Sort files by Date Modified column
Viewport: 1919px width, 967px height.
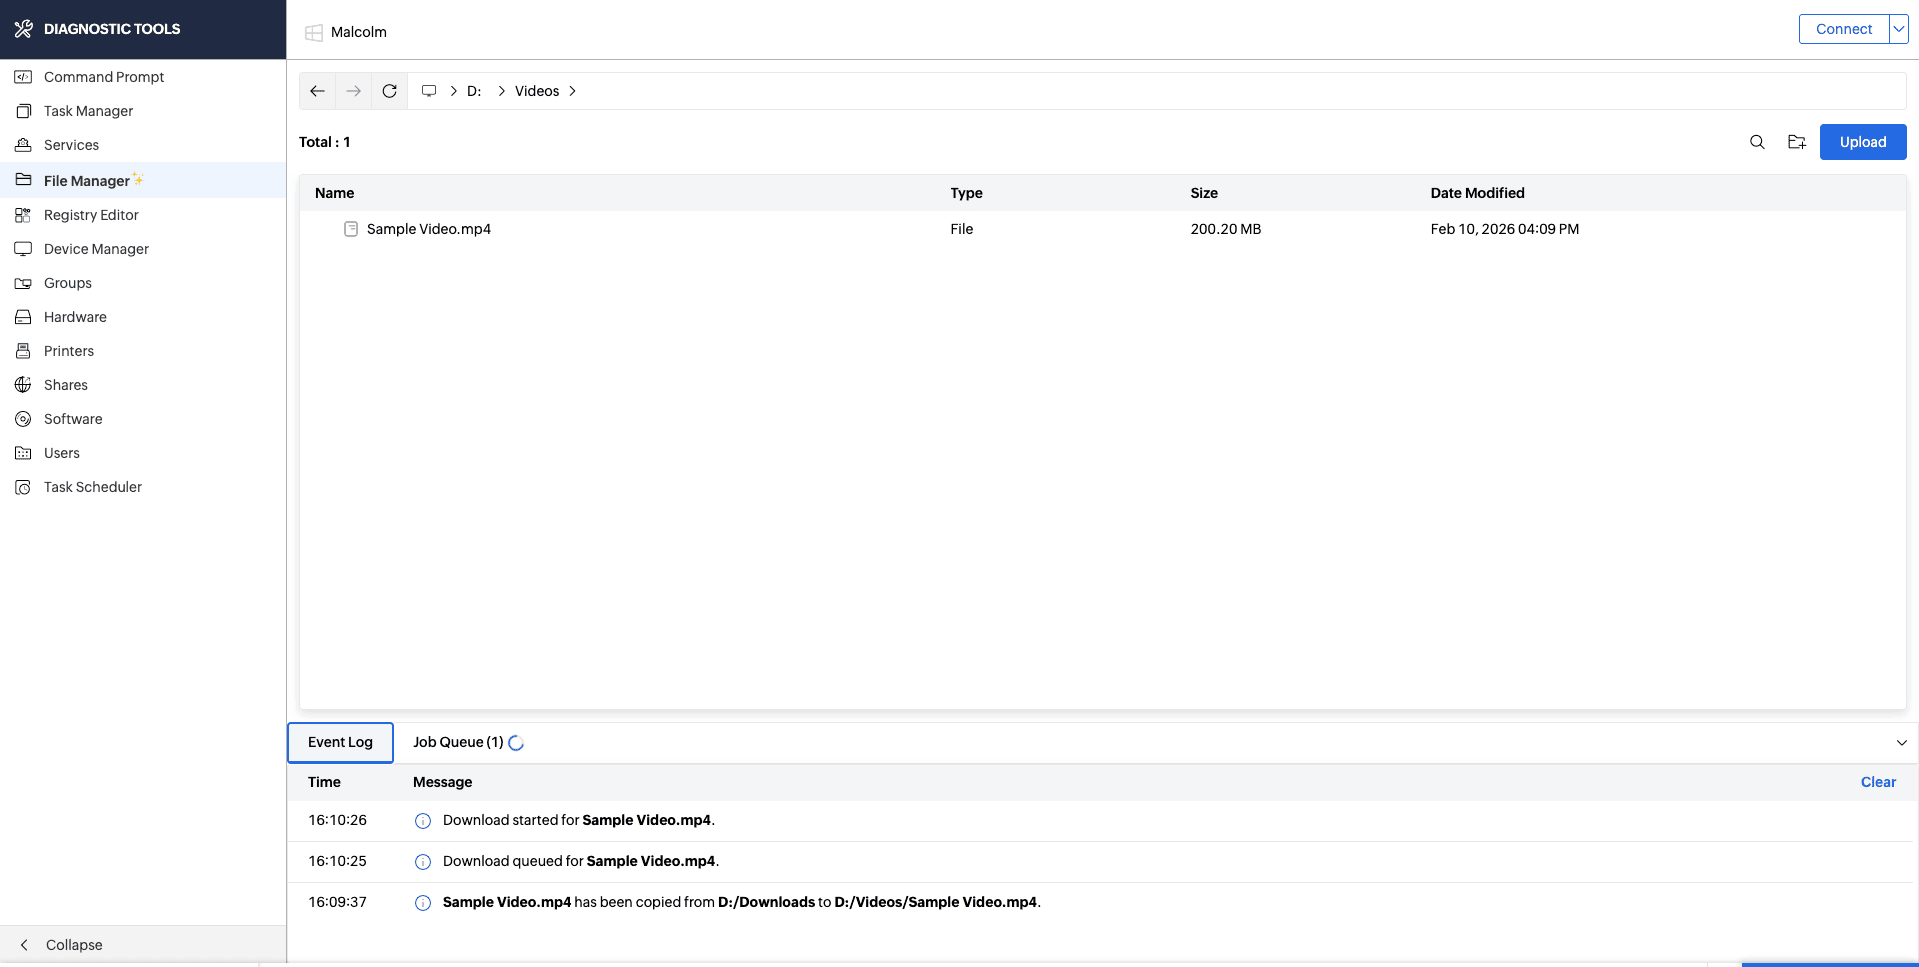tap(1477, 193)
